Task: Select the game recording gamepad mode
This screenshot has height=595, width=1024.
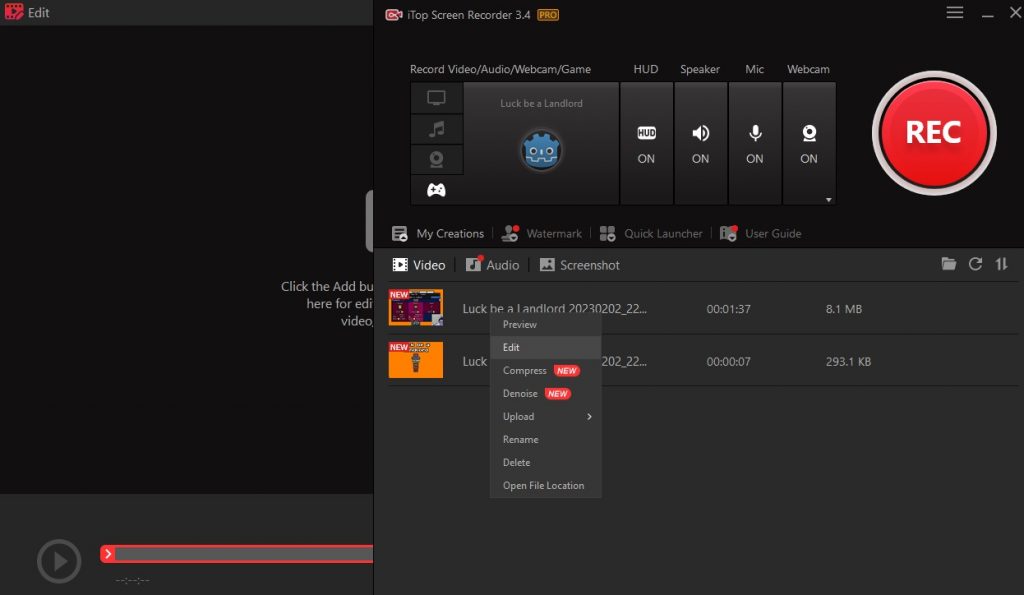Action: (x=436, y=189)
